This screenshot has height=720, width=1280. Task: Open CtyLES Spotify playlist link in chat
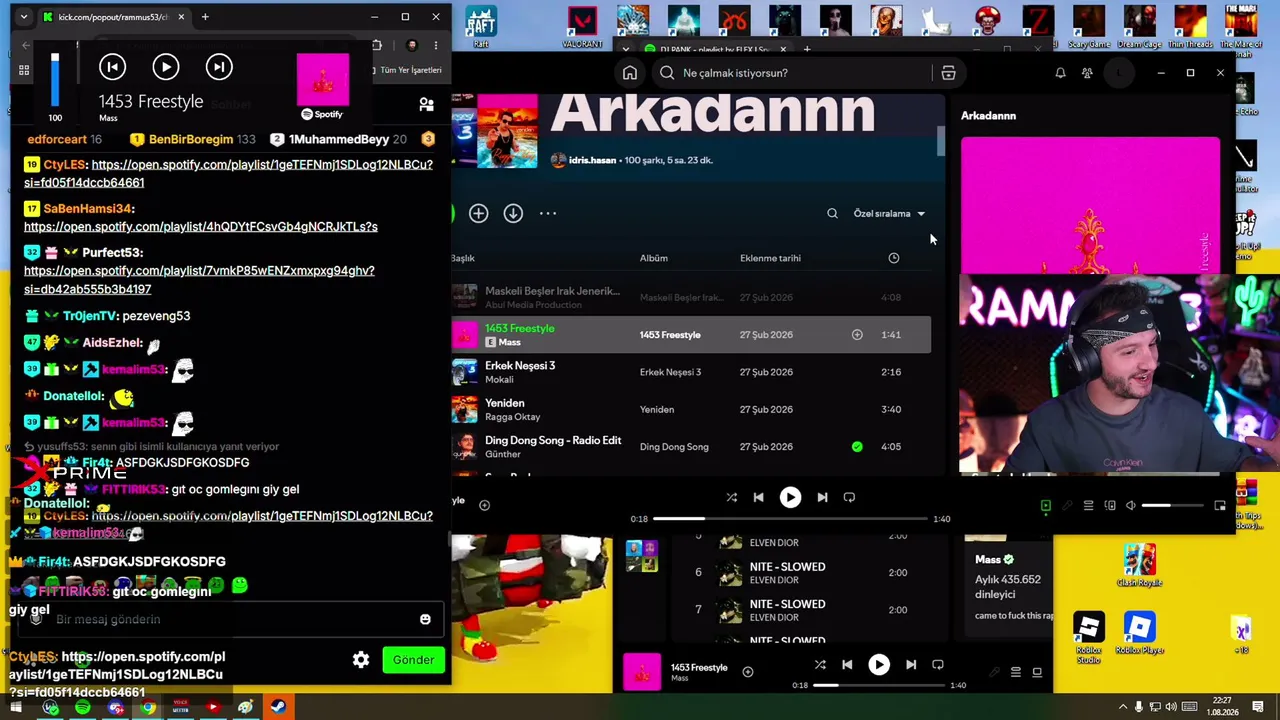tap(228, 173)
